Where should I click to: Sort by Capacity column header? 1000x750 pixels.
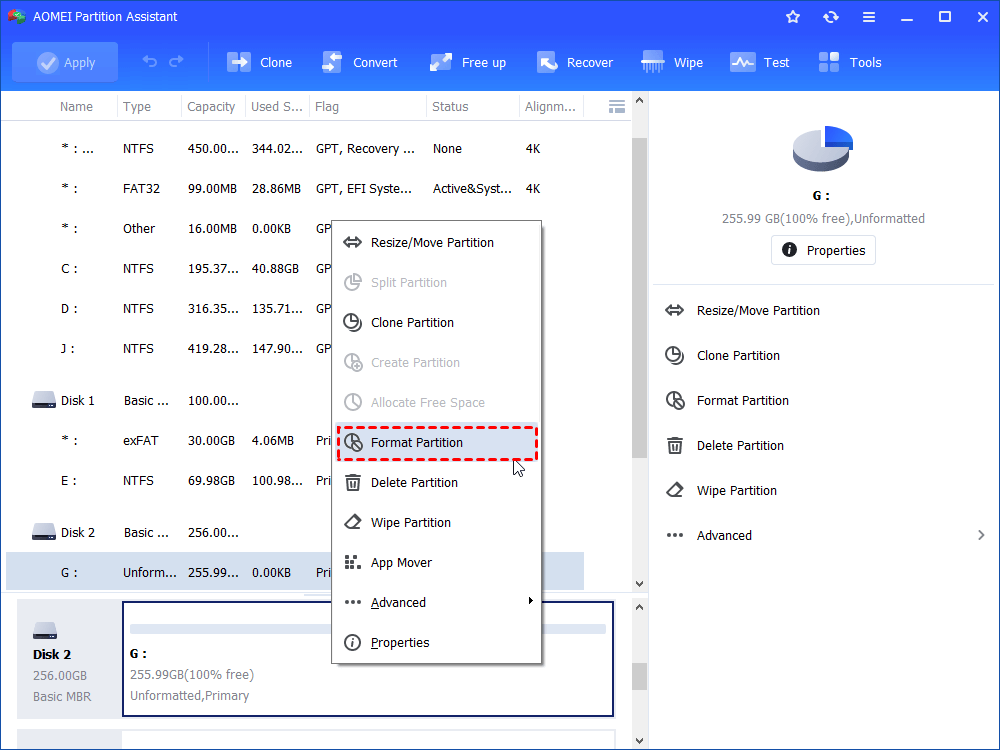211,107
